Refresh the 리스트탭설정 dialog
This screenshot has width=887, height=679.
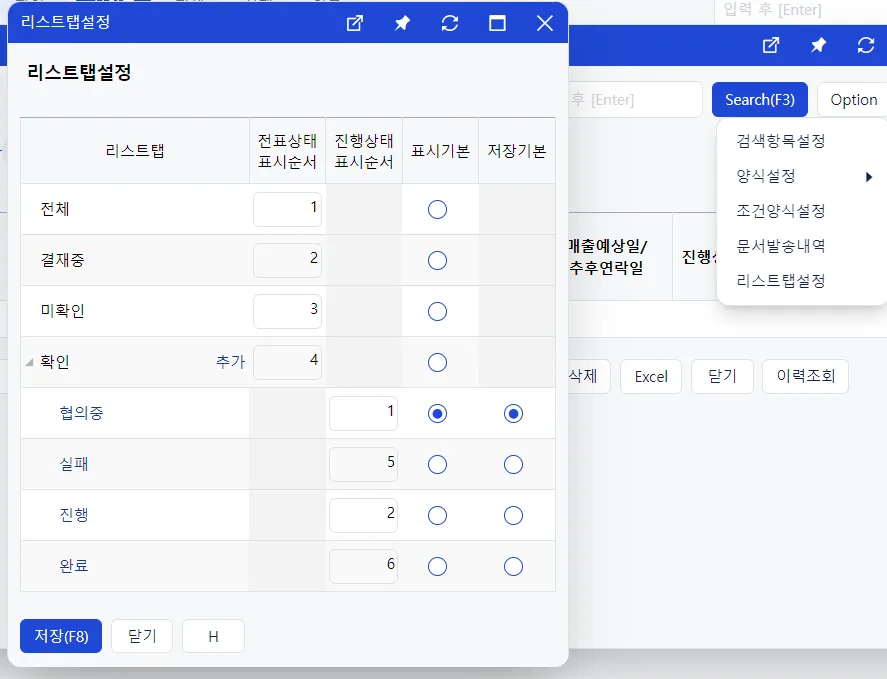[450, 23]
